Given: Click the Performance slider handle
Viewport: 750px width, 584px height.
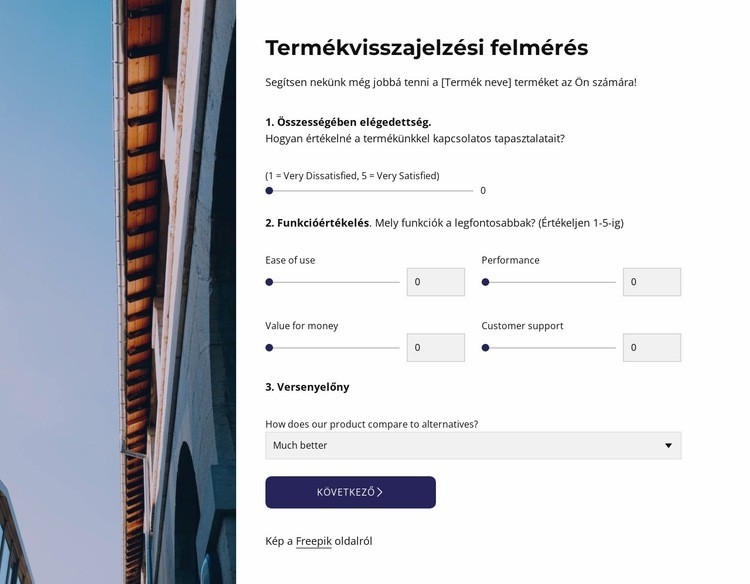Looking at the screenshot, I should click(x=486, y=282).
